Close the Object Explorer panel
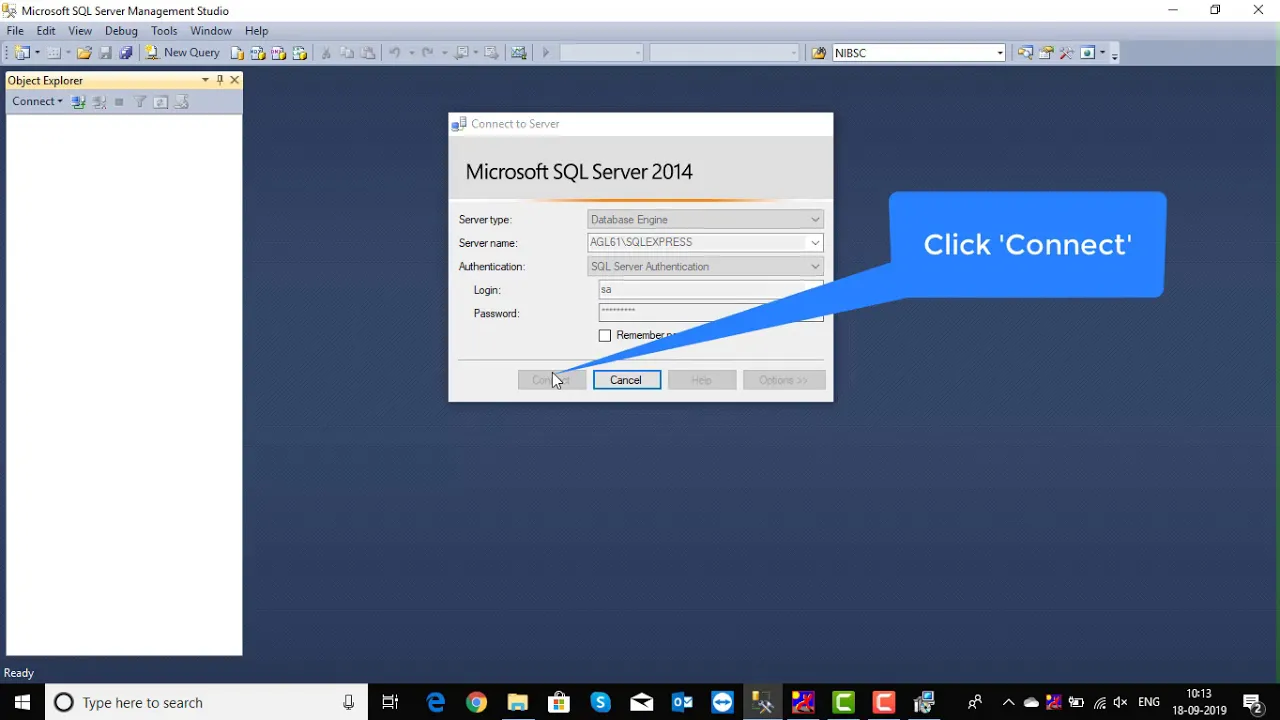This screenshot has width=1280, height=720. point(235,80)
